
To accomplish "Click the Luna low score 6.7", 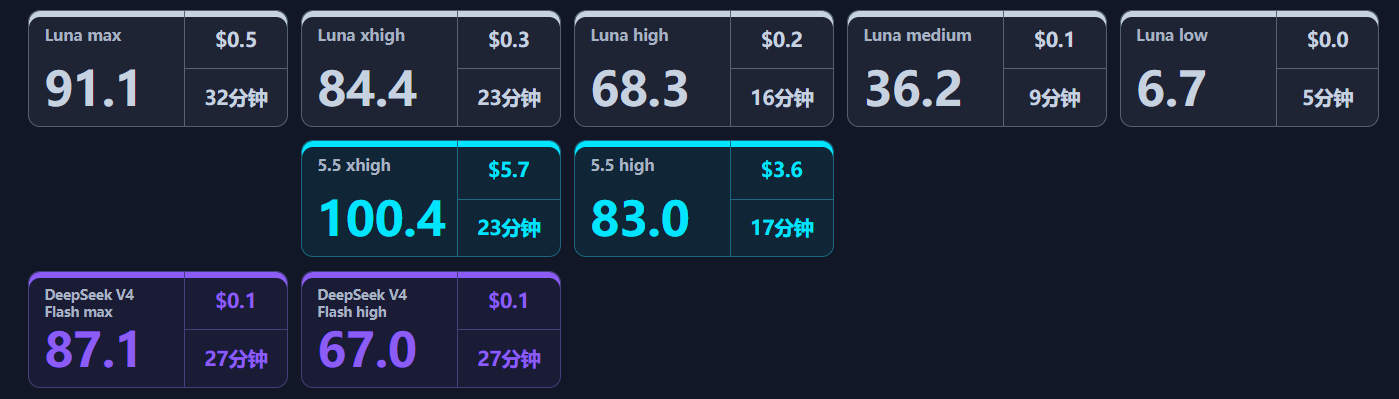I will click(1171, 89).
